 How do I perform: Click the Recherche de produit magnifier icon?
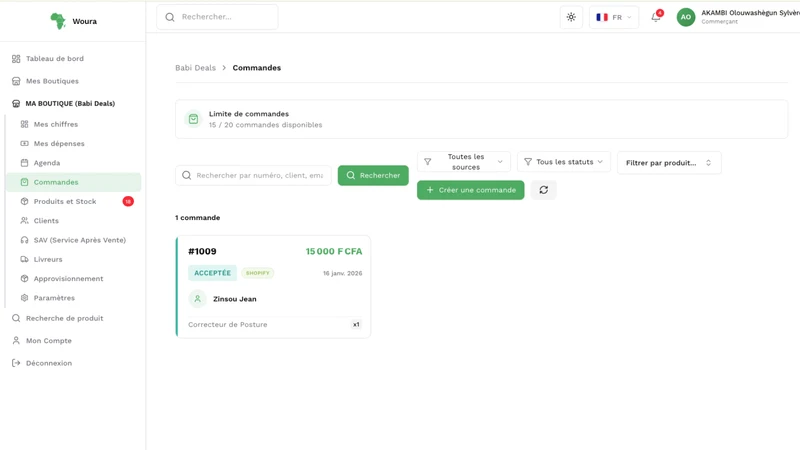pos(16,318)
